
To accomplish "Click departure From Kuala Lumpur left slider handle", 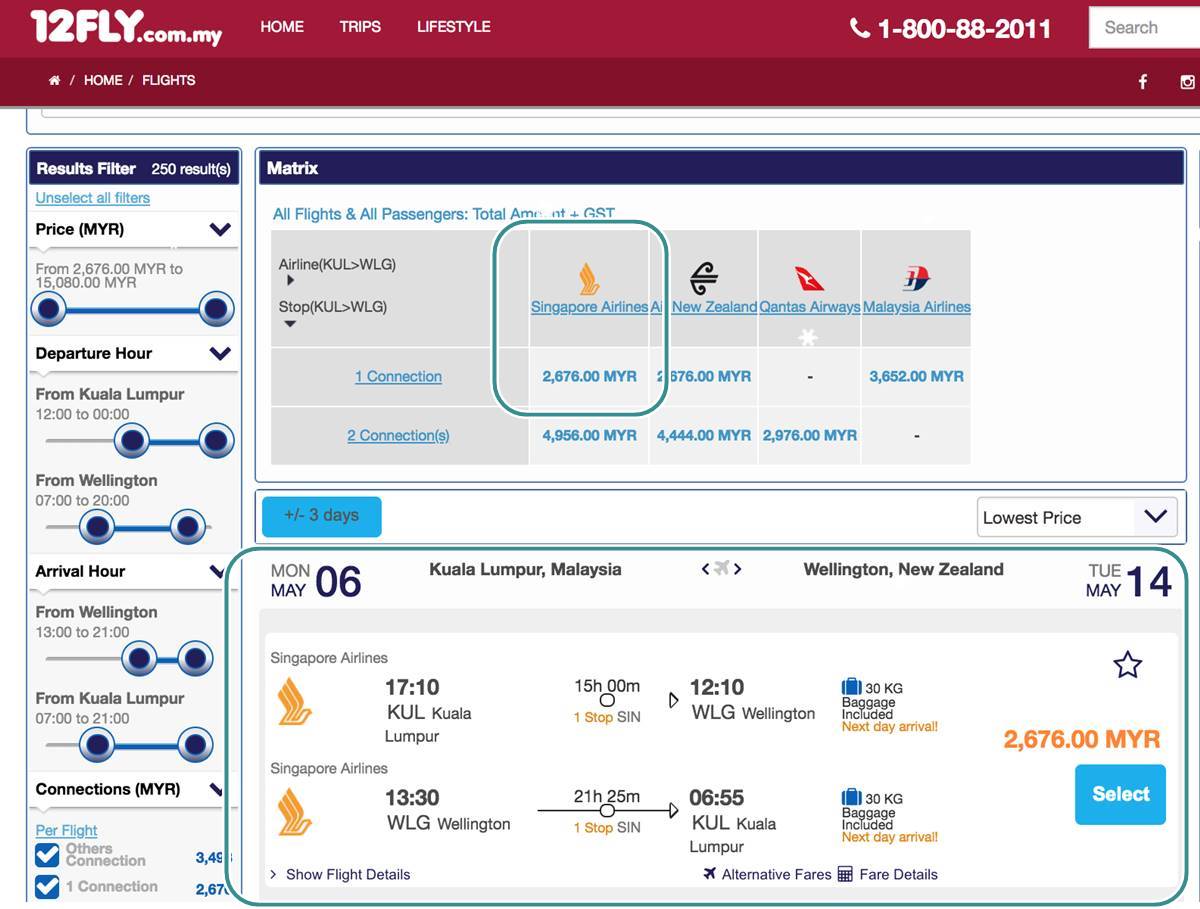I will [x=131, y=440].
